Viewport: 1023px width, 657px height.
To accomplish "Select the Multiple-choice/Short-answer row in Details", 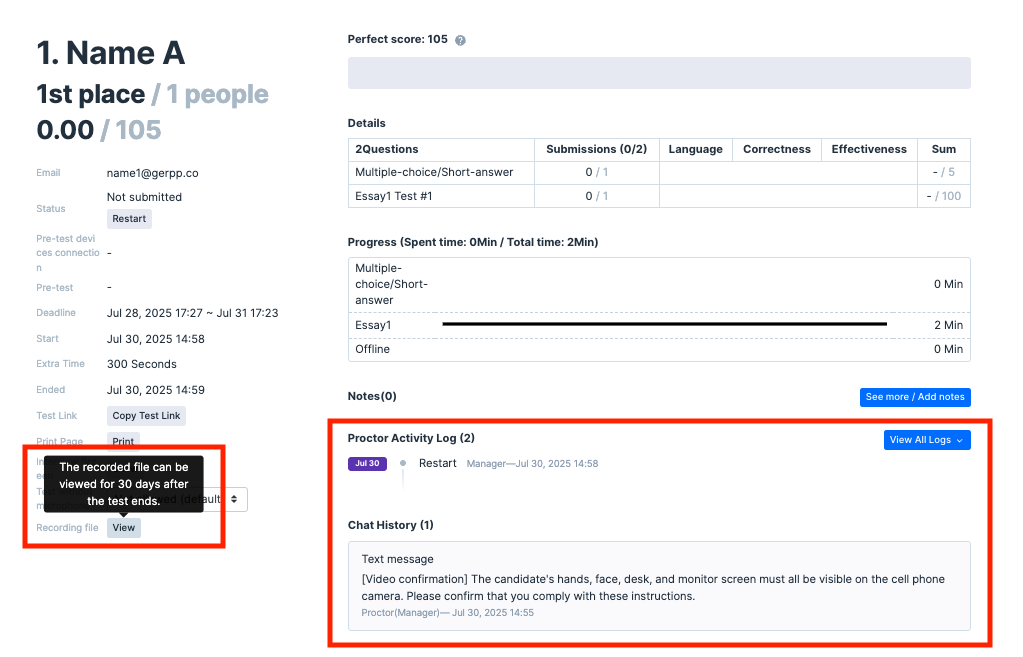I will coord(434,172).
